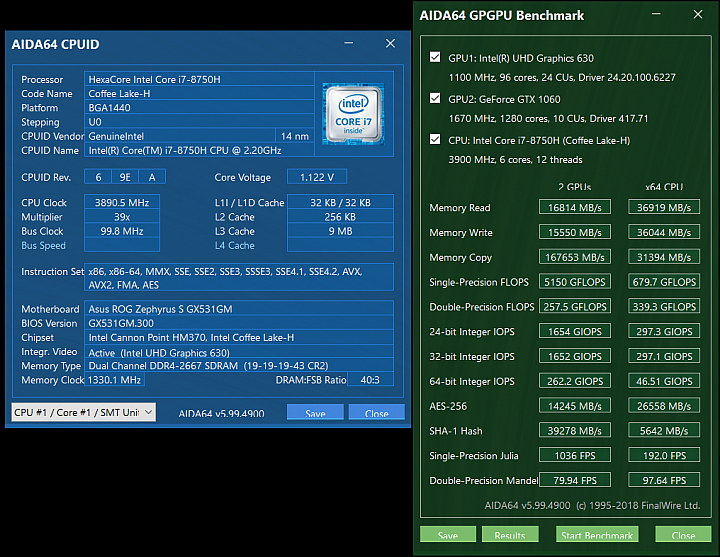Click the 297.1 GIOPS 32-bit CPU result
The height and width of the screenshot is (557, 720).
point(664,356)
